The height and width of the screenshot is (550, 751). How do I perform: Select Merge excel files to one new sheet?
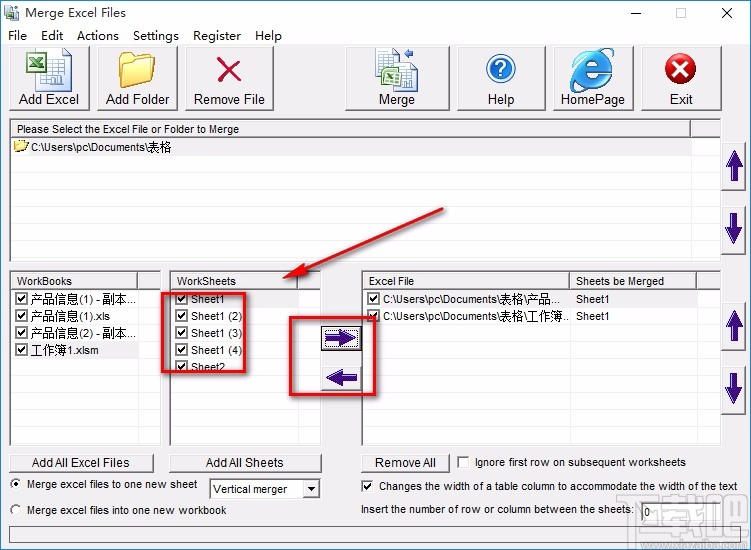coord(16,484)
